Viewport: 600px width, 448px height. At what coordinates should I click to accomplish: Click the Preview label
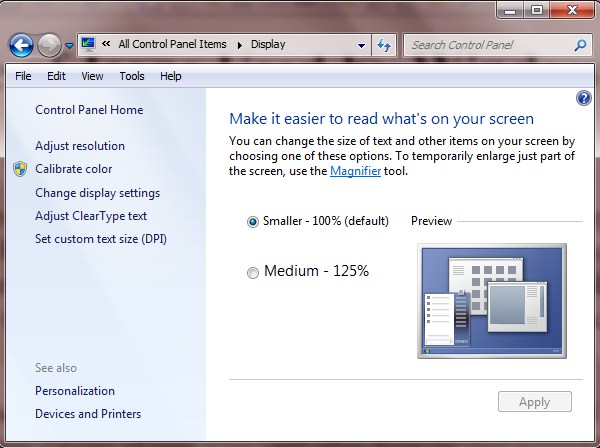431,221
